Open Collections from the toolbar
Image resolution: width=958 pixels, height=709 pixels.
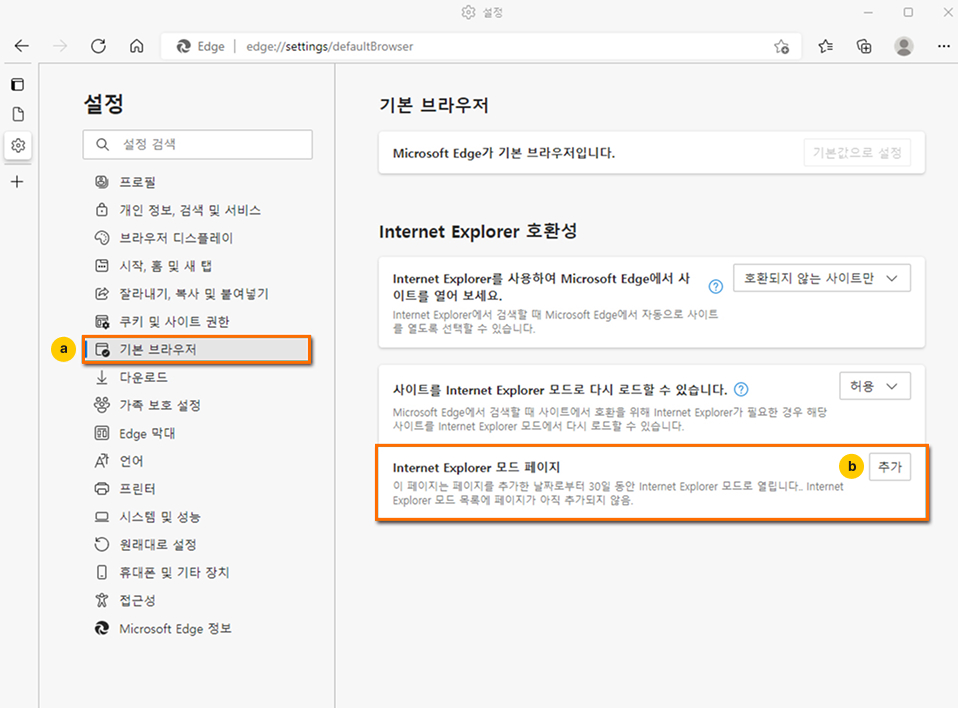coord(863,46)
